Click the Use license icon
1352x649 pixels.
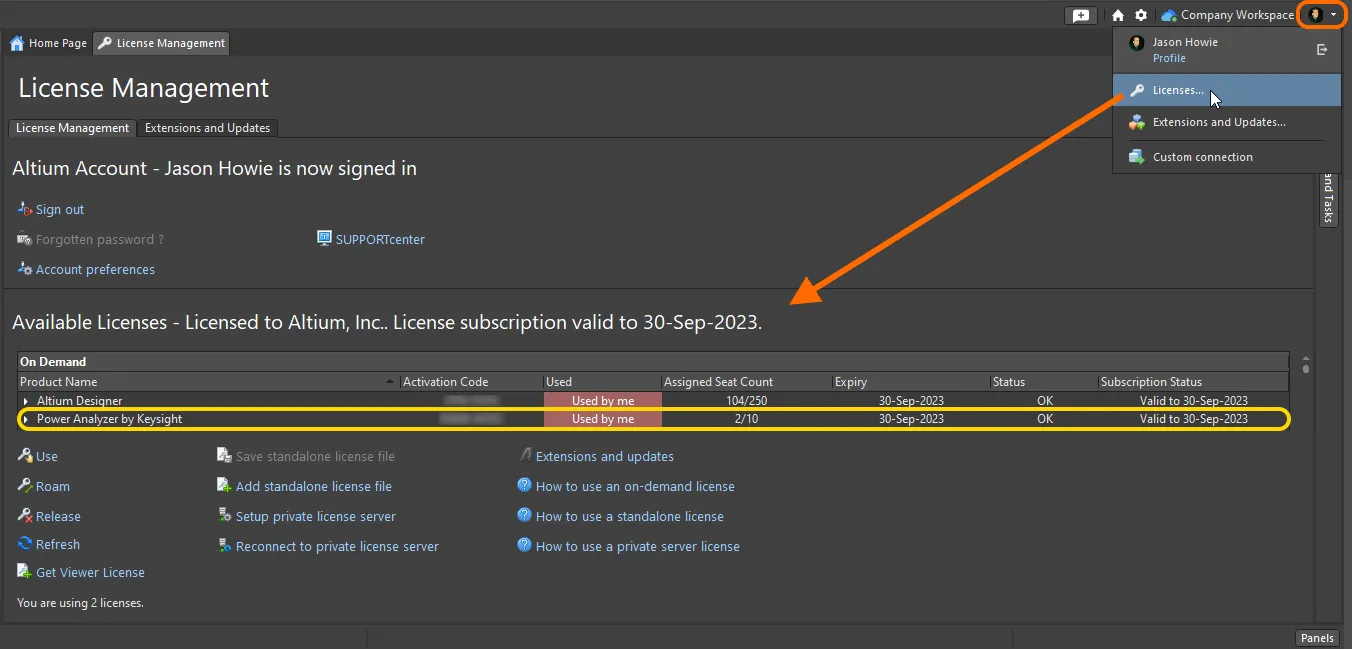coord(25,456)
